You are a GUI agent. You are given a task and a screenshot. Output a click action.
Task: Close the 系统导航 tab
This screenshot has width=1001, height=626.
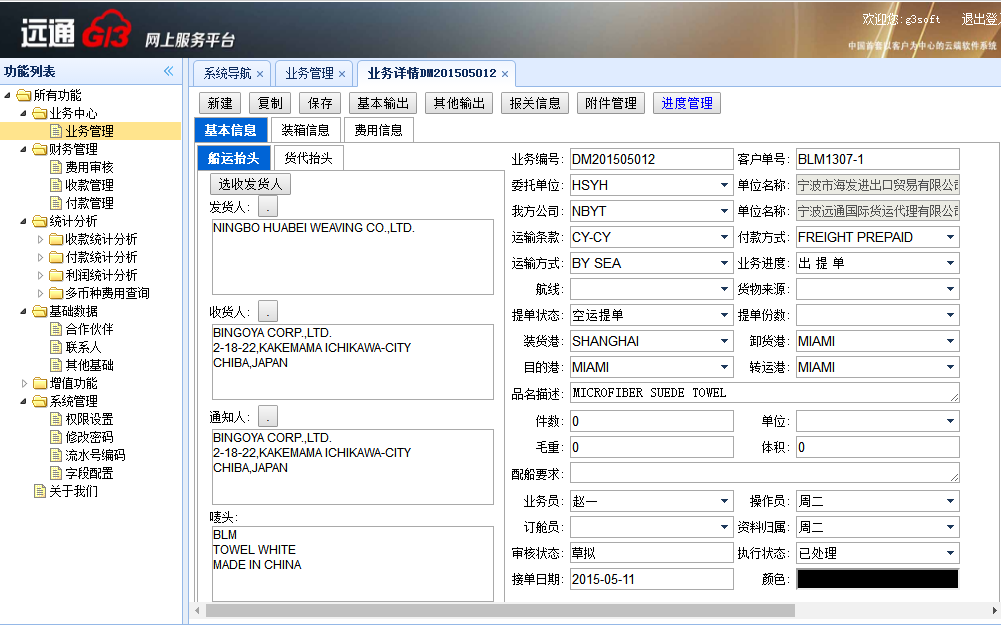pos(260,74)
